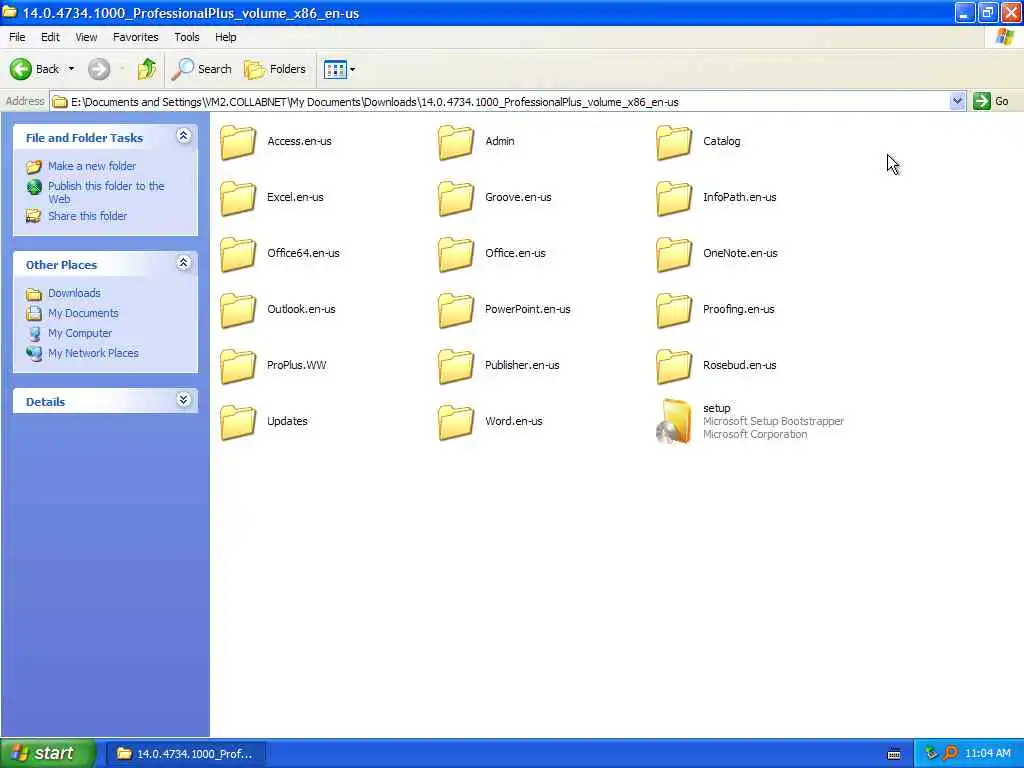Click Share this folder link

(88, 216)
